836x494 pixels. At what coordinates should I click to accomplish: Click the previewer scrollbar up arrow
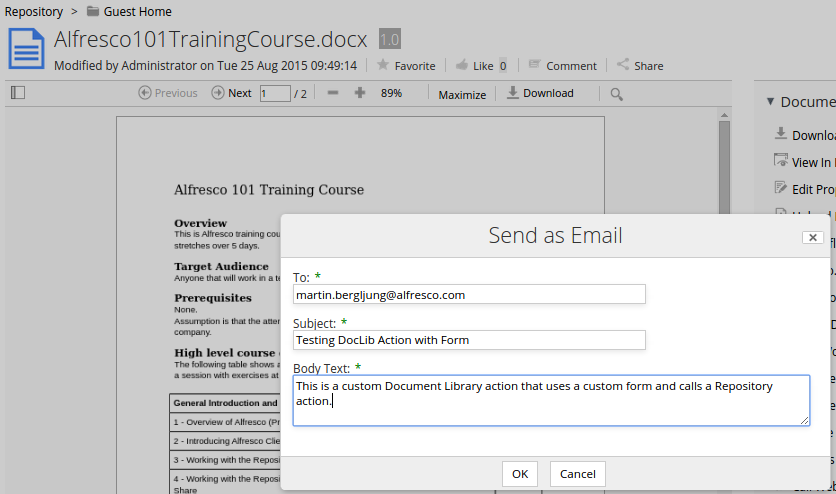click(724, 115)
